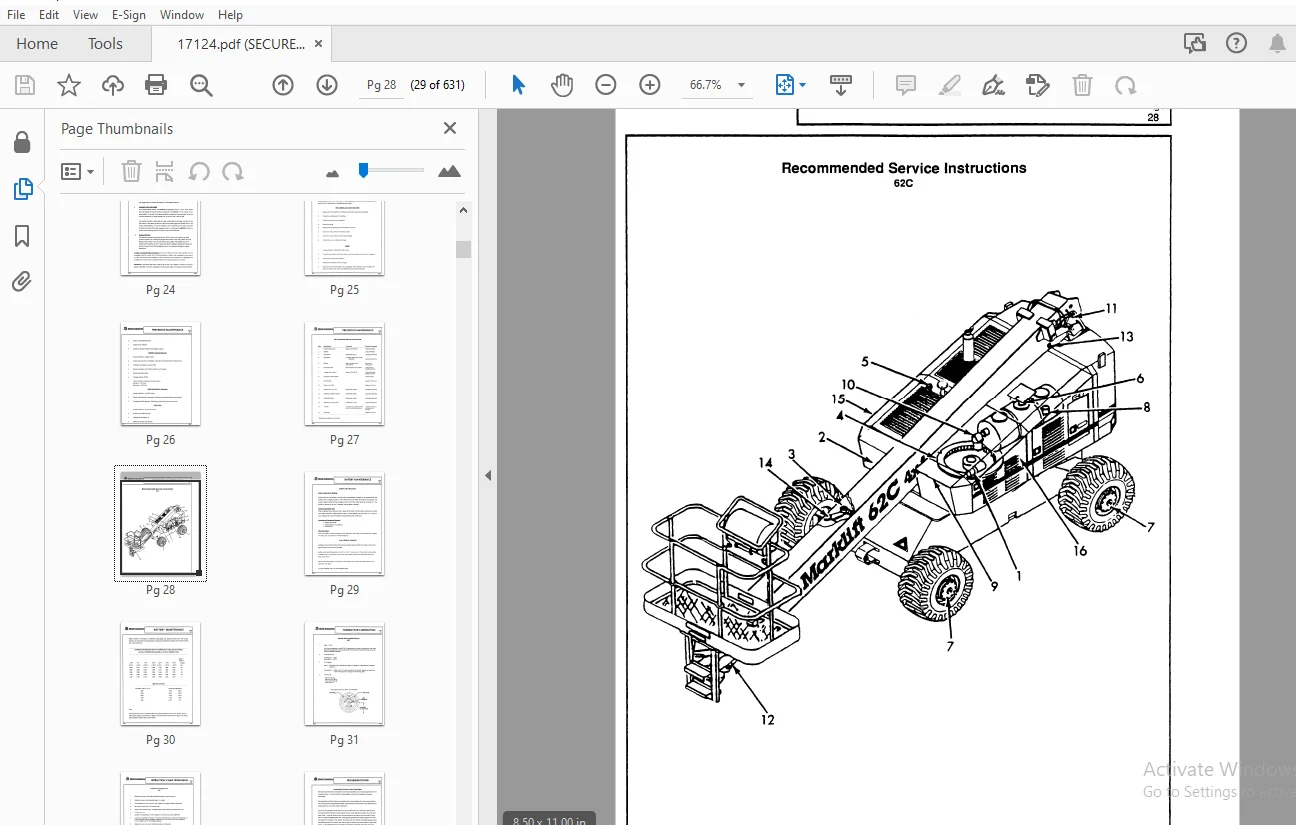This screenshot has width=1296, height=825.
Task: Close the Page Thumbnails panel
Action: point(450,128)
